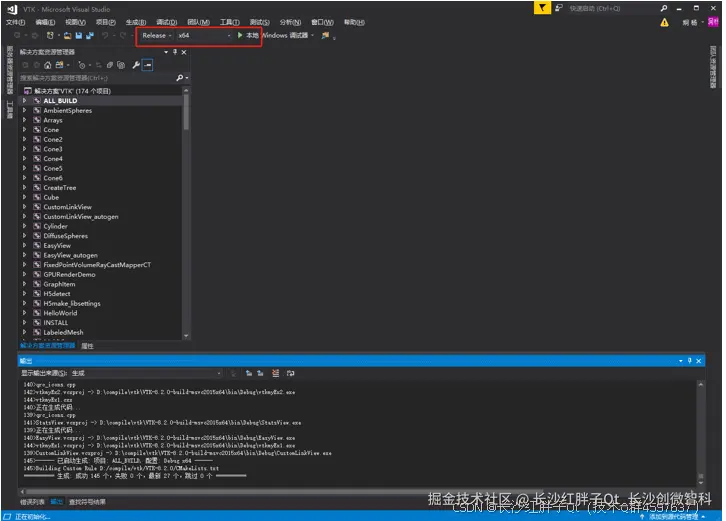Click the magenta user account avatar
726x521 pixels.
click(x=713, y=22)
